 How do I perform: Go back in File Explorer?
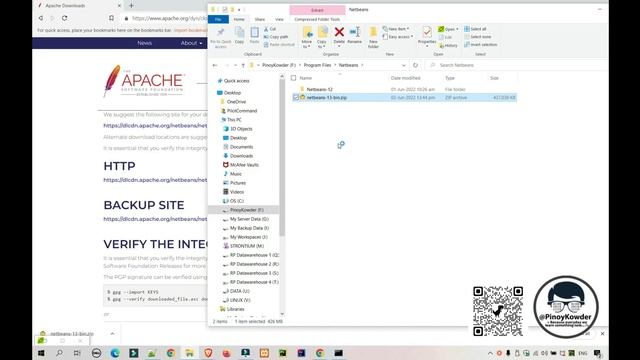(215, 65)
